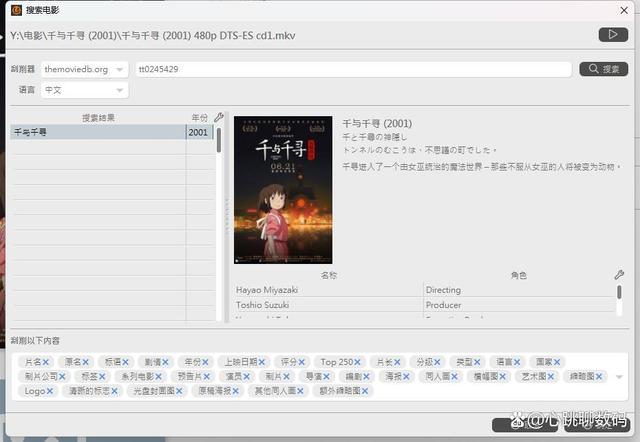Viewport: 640px width, 442px height.
Task: Remove the 光盘封面图 tag
Action: tap(179, 391)
